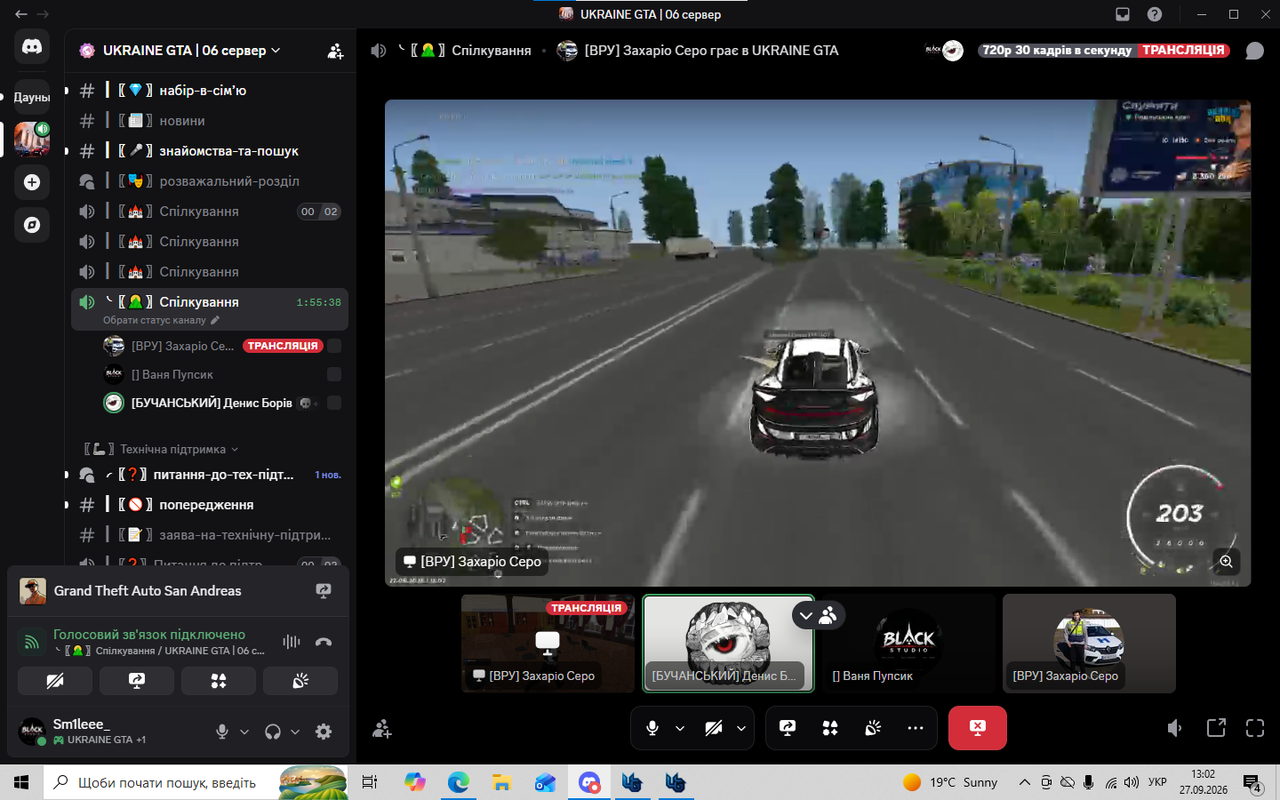Click the invite people icon beside server name

(x=335, y=51)
